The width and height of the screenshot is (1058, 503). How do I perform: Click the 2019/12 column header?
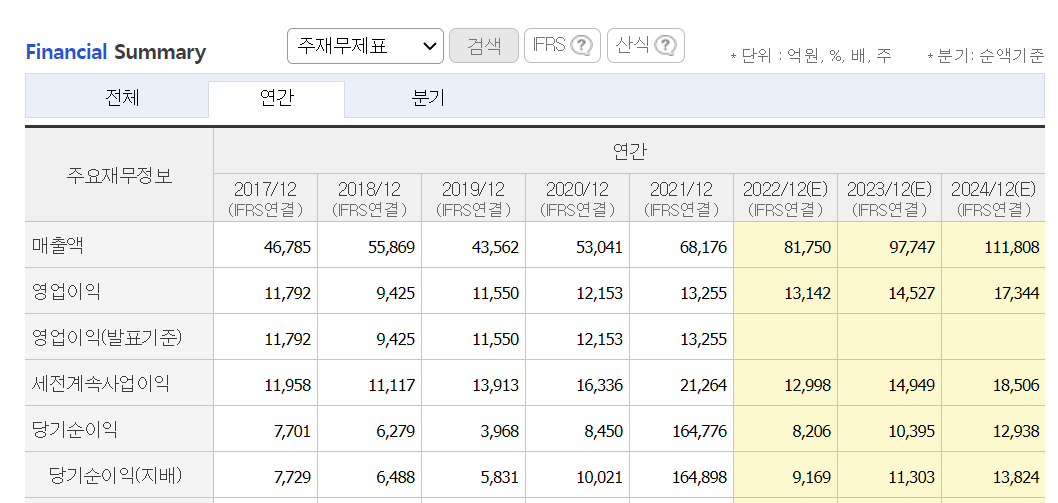coord(473,198)
